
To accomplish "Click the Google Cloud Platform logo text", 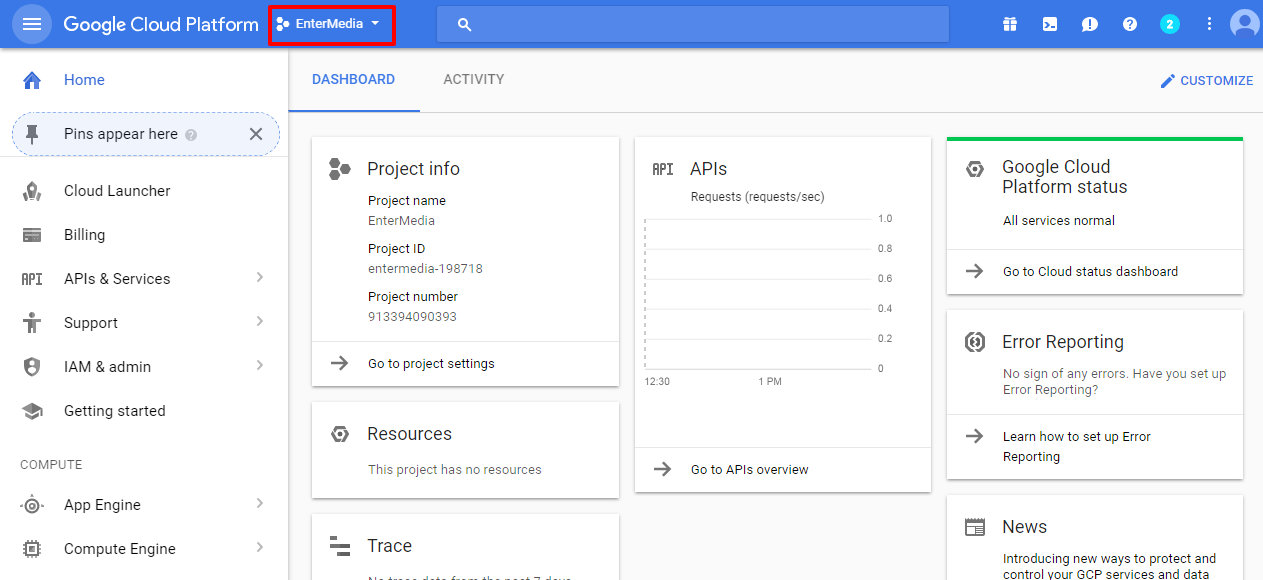I will pyautogui.click(x=161, y=24).
